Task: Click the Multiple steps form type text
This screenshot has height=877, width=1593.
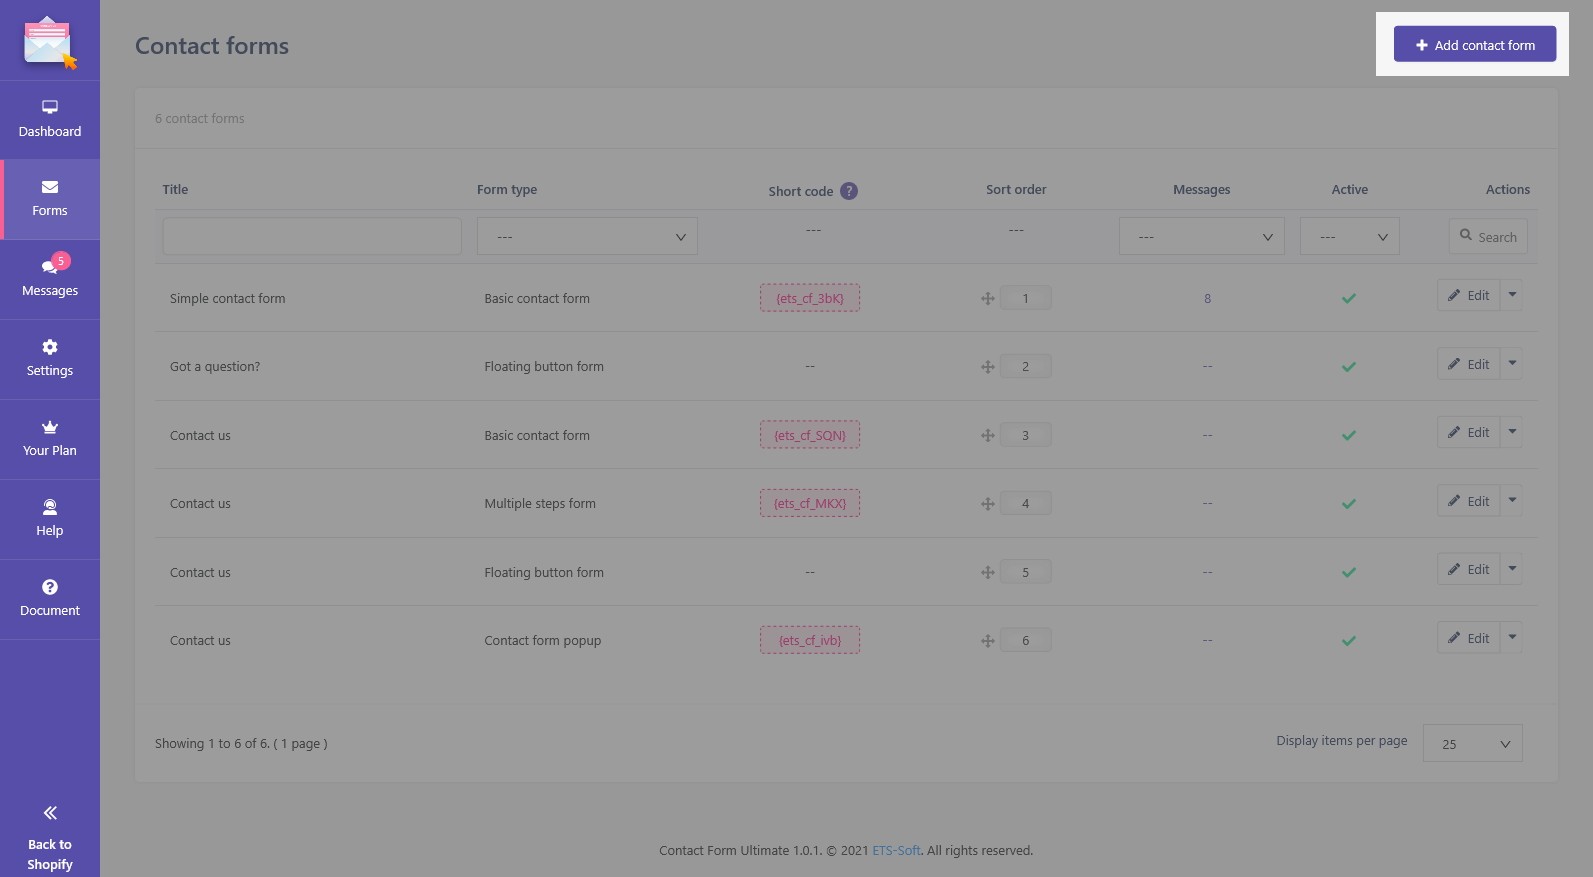Action: pyautogui.click(x=540, y=504)
